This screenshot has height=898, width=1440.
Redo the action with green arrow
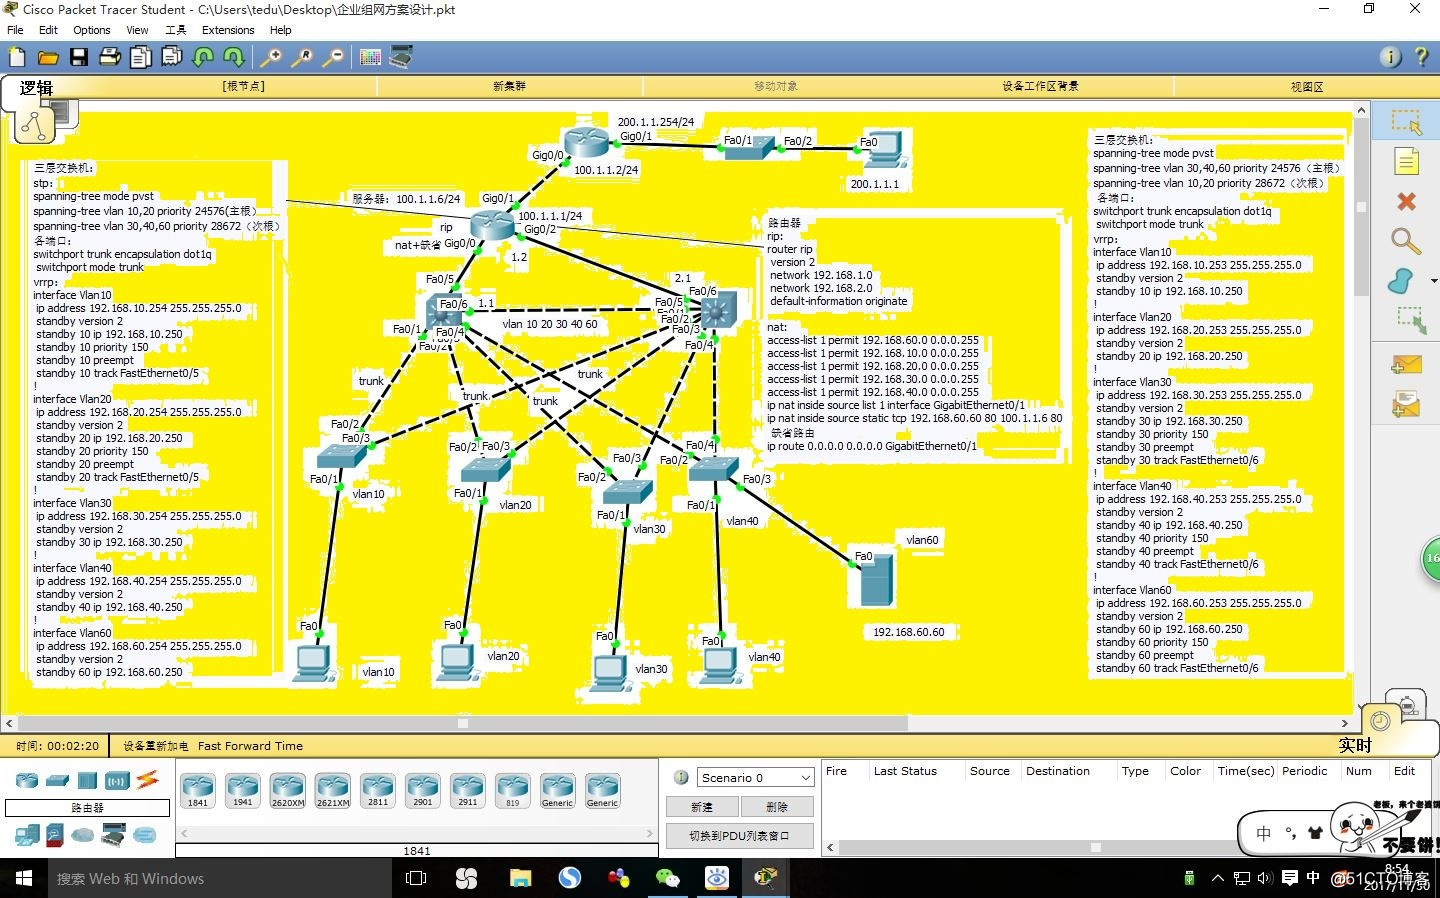234,57
